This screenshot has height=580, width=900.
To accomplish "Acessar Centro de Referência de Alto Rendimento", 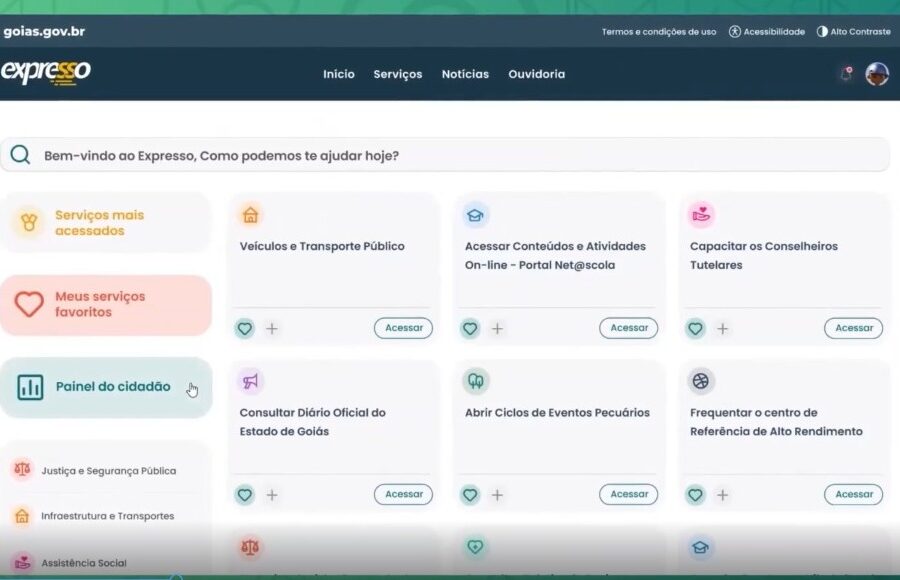I will pyautogui.click(x=854, y=494).
